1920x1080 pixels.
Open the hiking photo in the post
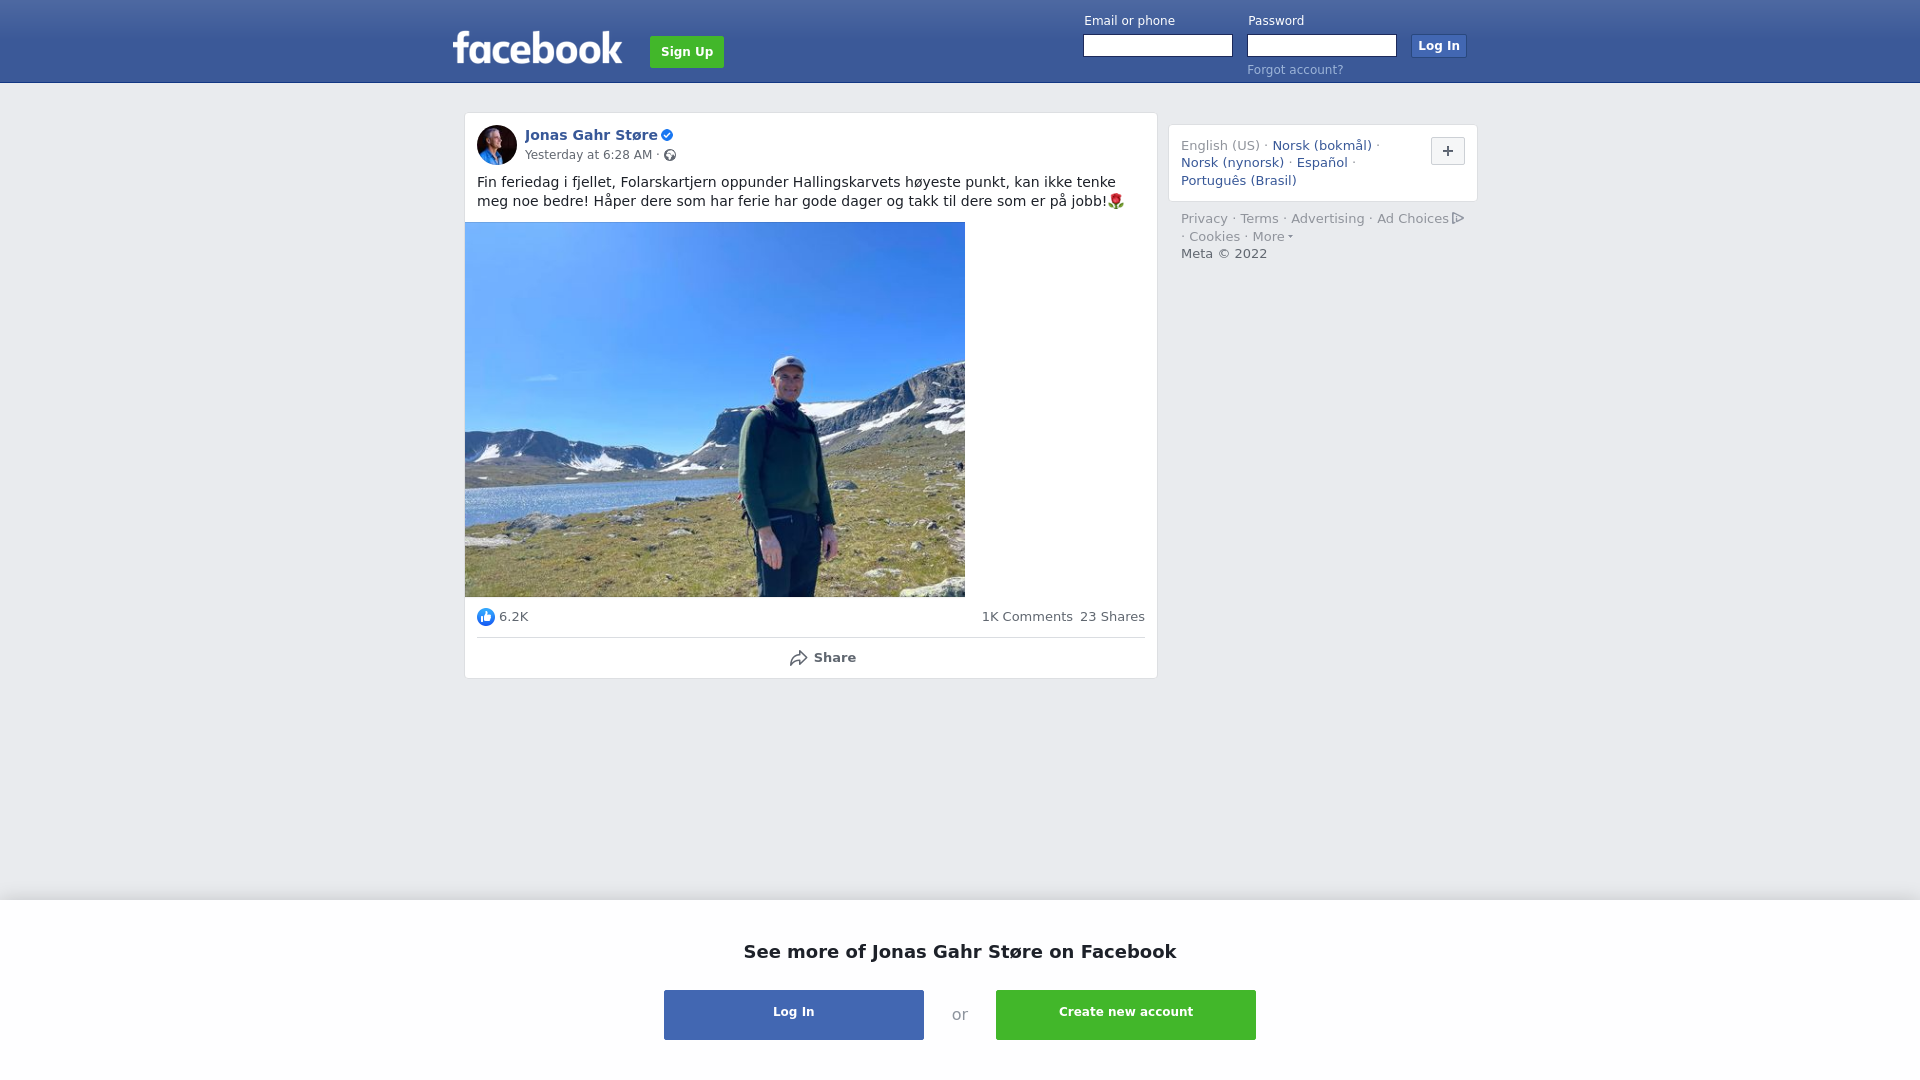tap(715, 410)
